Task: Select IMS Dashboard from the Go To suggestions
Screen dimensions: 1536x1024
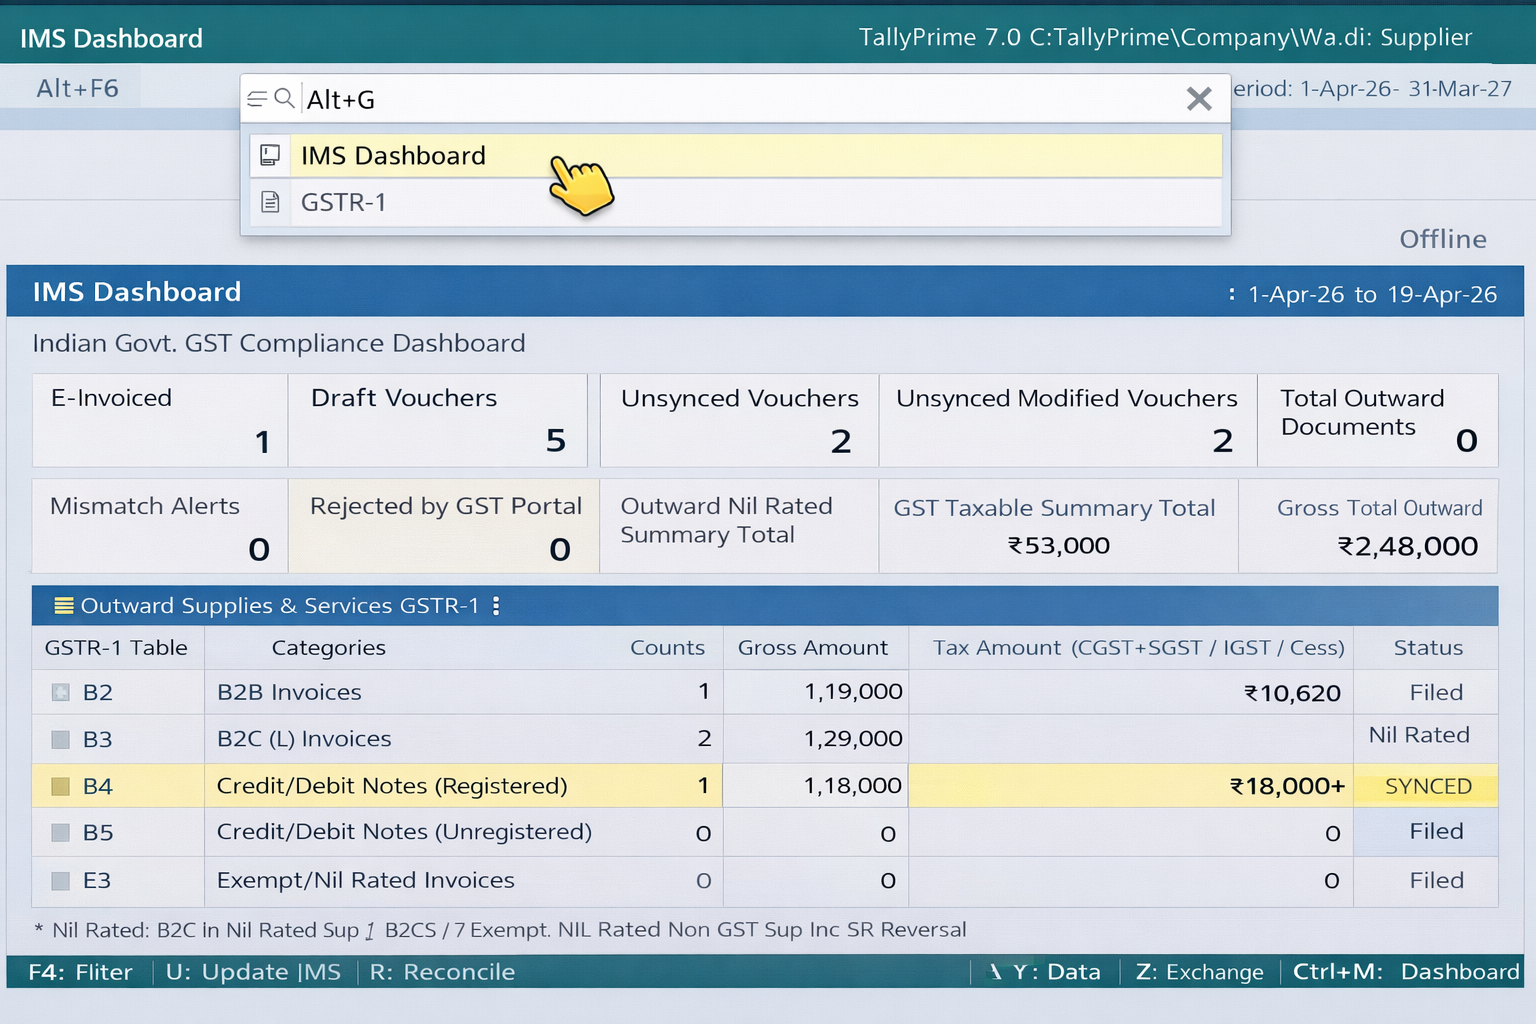Action: pyautogui.click(x=393, y=155)
